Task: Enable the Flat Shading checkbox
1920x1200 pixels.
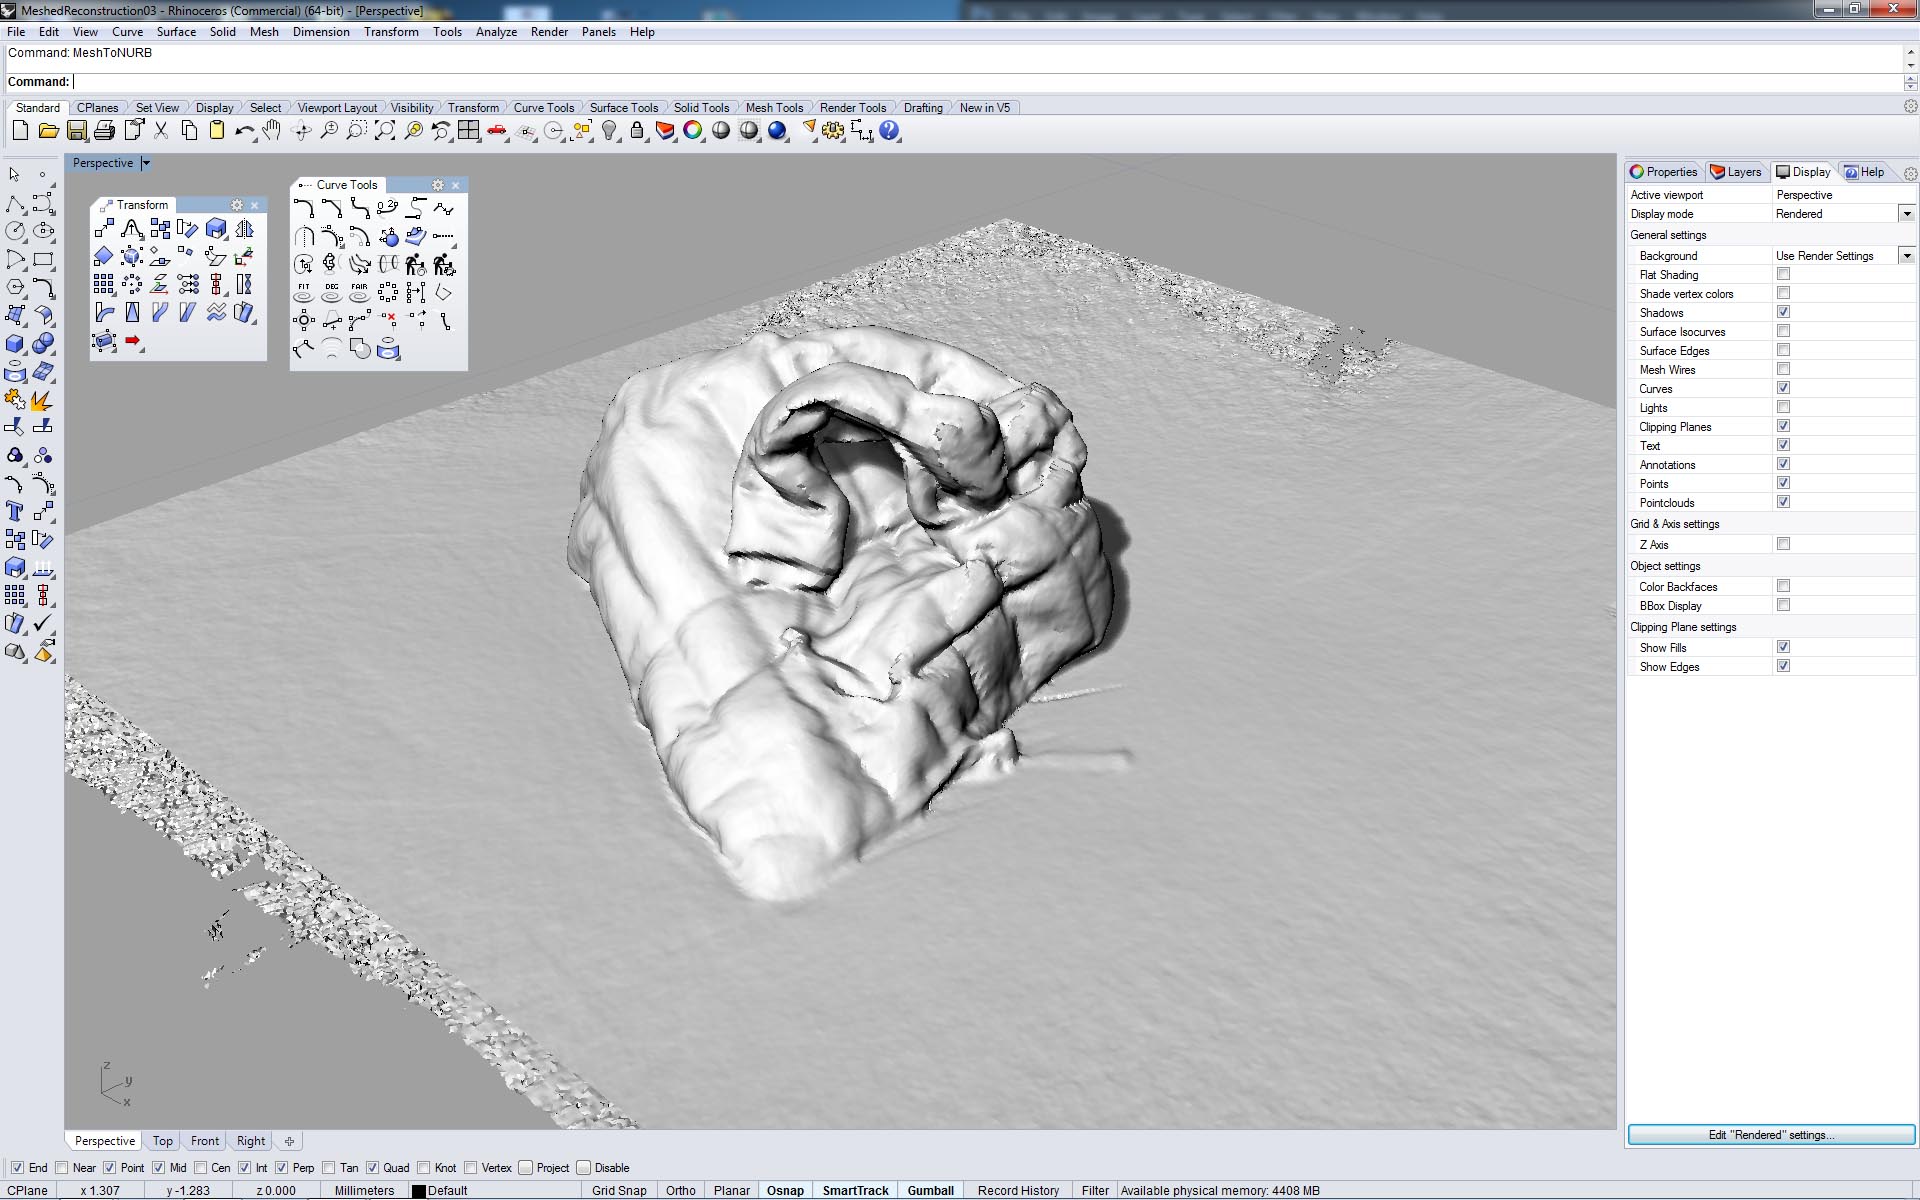Action: (x=1783, y=274)
